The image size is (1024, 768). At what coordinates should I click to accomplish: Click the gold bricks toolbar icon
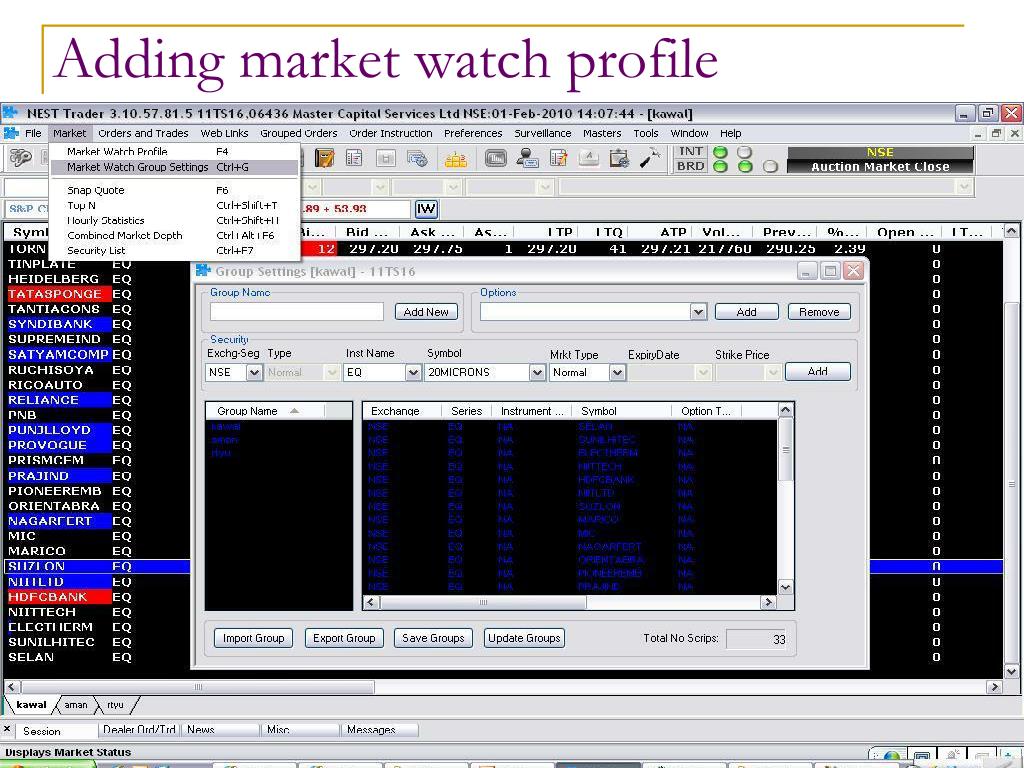[x=456, y=159]
